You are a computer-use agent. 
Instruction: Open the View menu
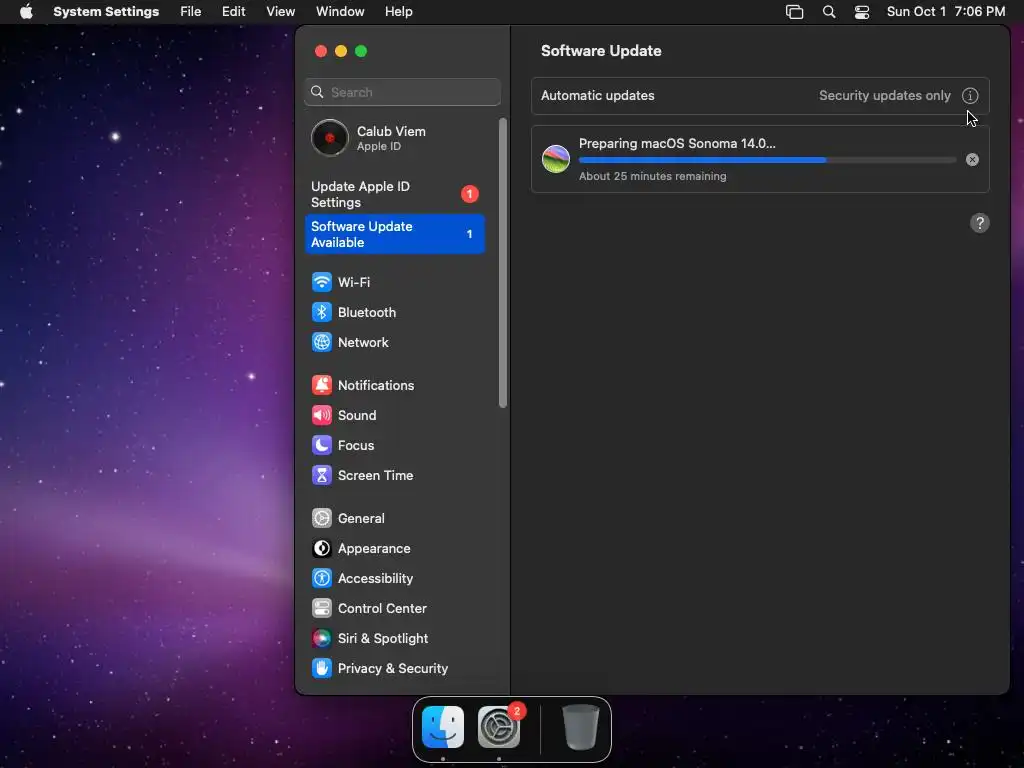click(x=280, y=12)
